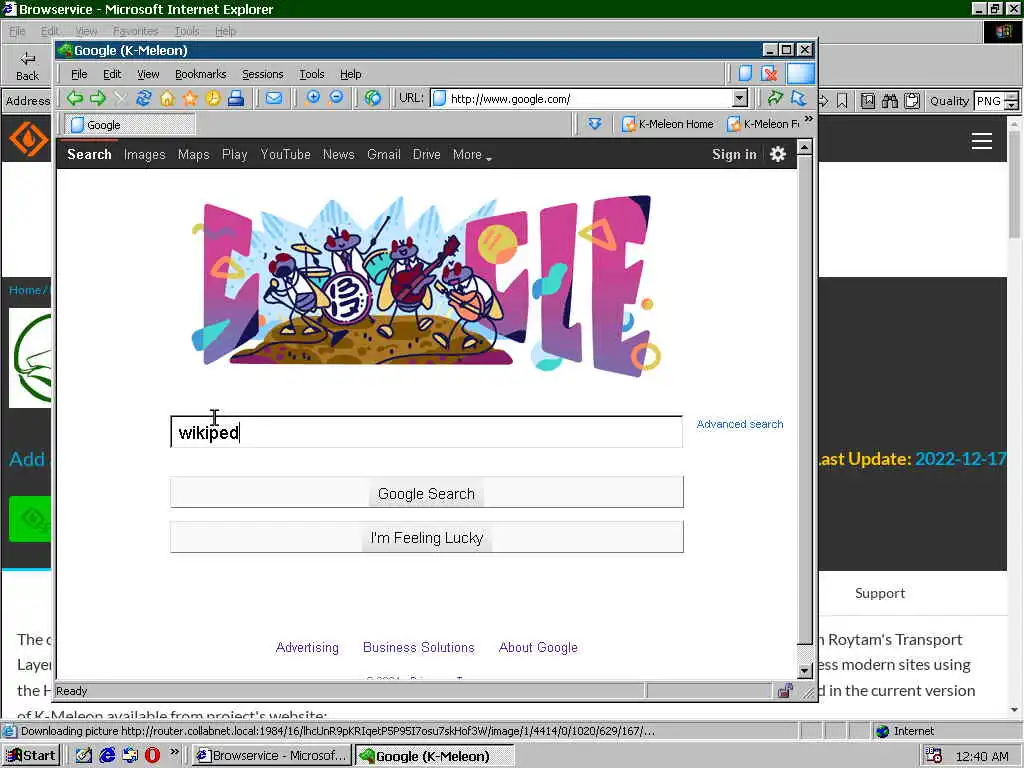This screenshot has height=768, width=1024.
Task: Click the globe search icon in K-Meleon toolbar
Action: point(373,99)
